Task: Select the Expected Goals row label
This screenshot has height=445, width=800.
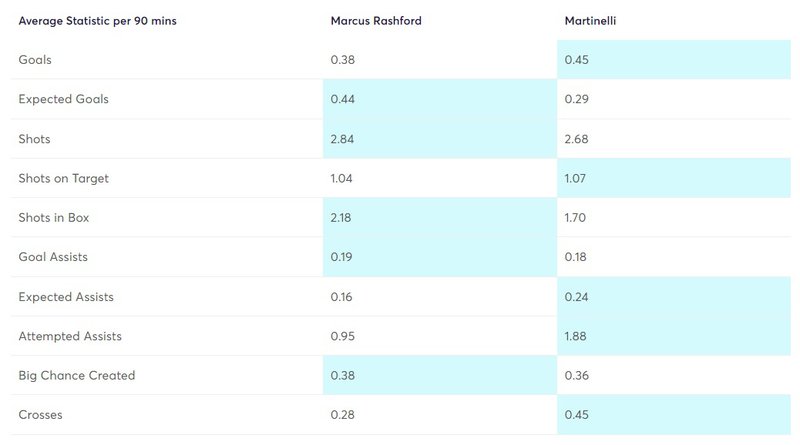Action: [x=63, y=99]
